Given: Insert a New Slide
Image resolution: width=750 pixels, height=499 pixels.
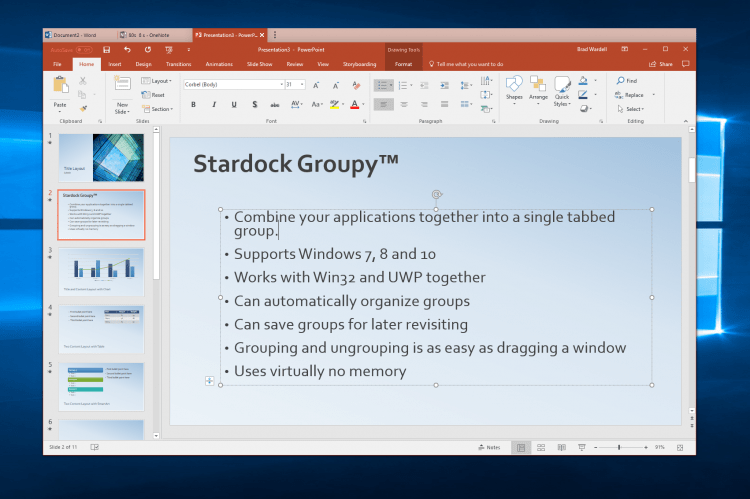Looking at the screenshot, I should (x=122, y=94).
